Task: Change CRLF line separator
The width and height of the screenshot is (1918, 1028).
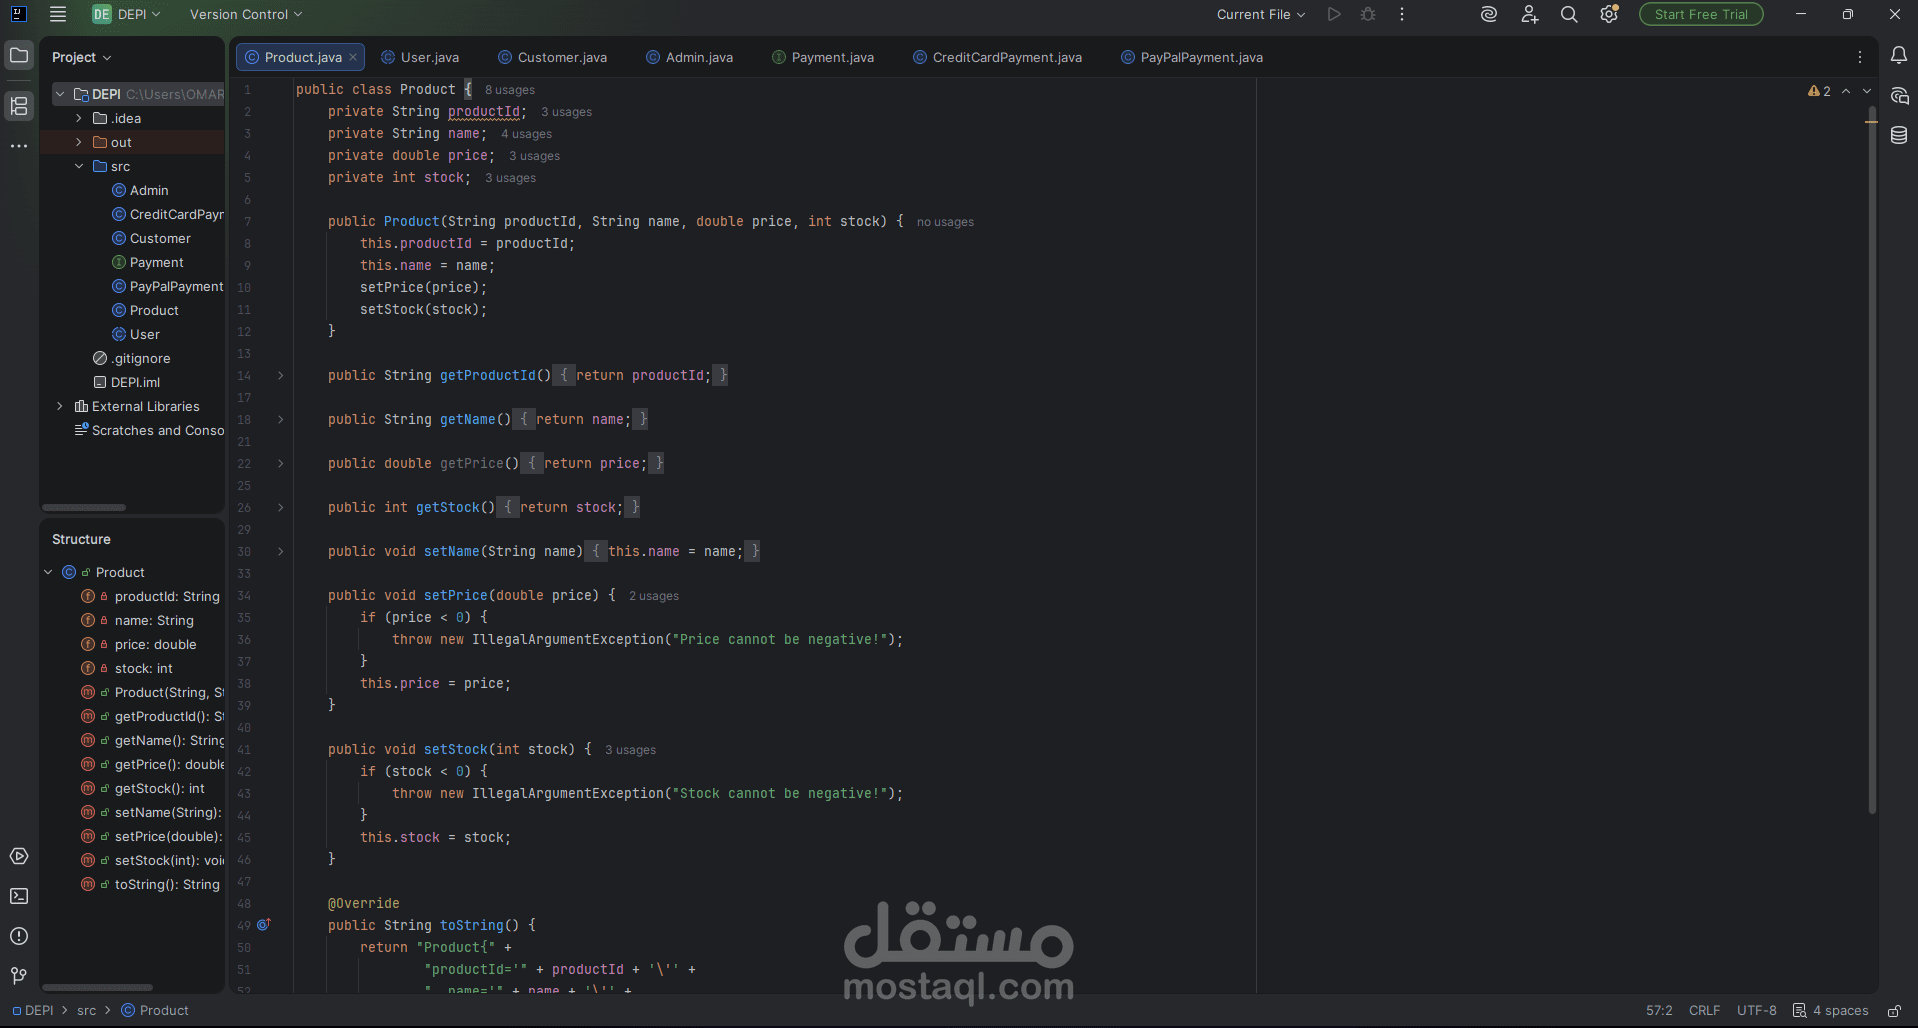Action: pyautogui.click(x=1704, y=1011)
